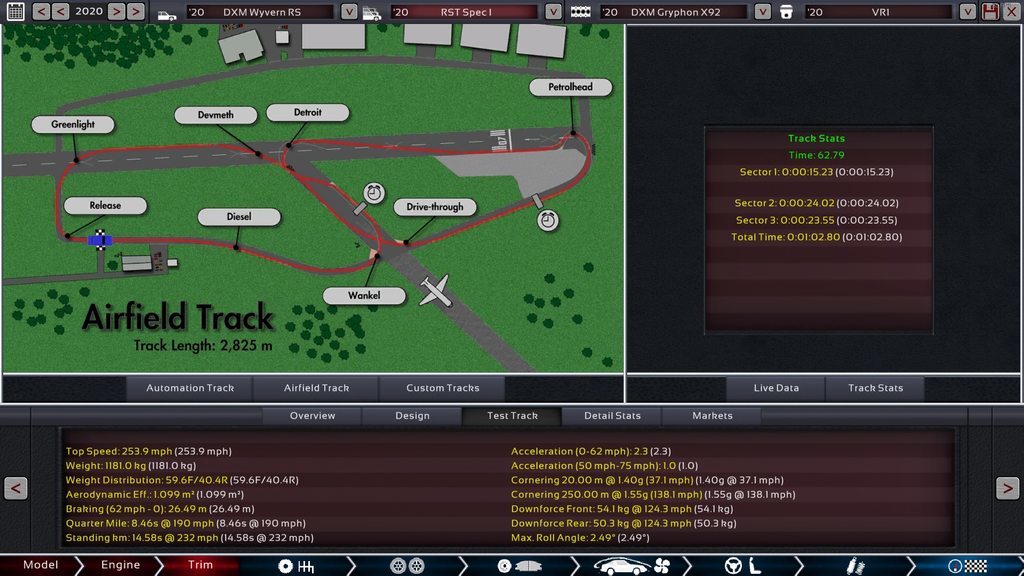
Task: Expand the DXM Wyvern RS model dropdown
Action: [349, 12]
